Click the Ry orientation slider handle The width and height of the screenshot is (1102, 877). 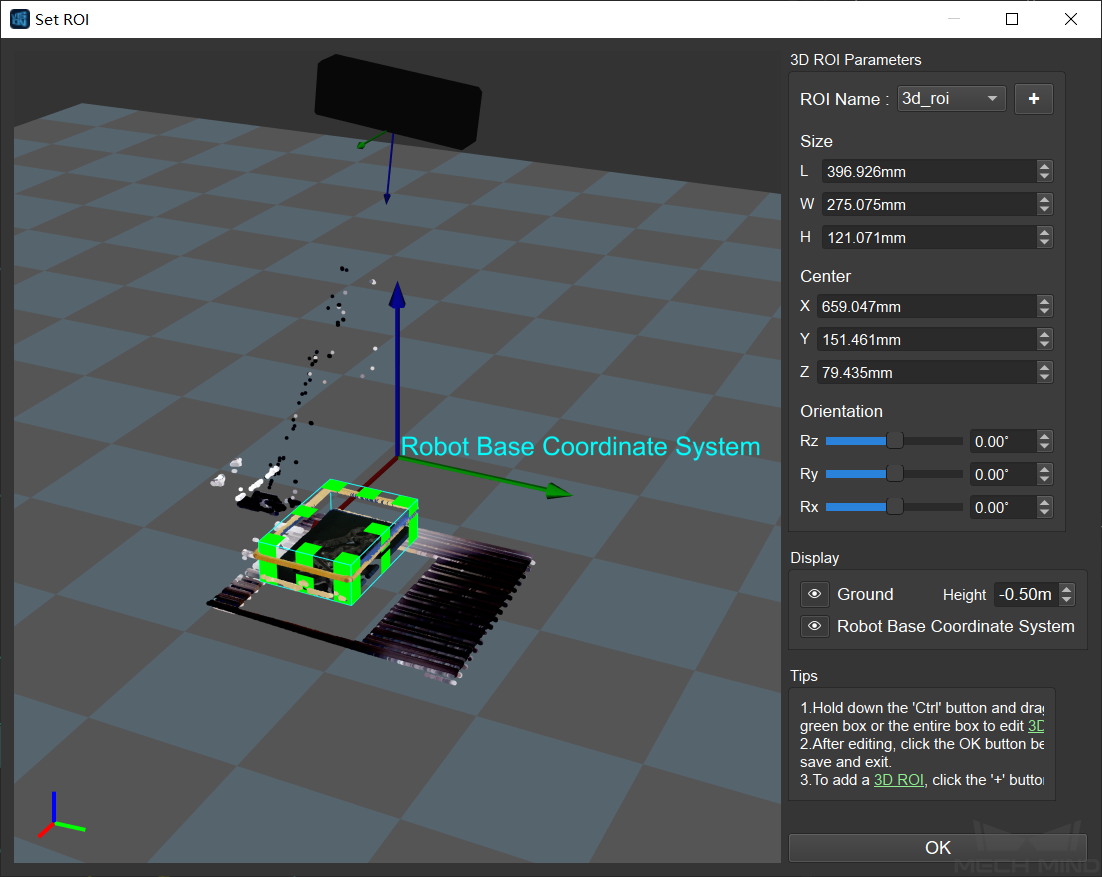tap(895, 474)
